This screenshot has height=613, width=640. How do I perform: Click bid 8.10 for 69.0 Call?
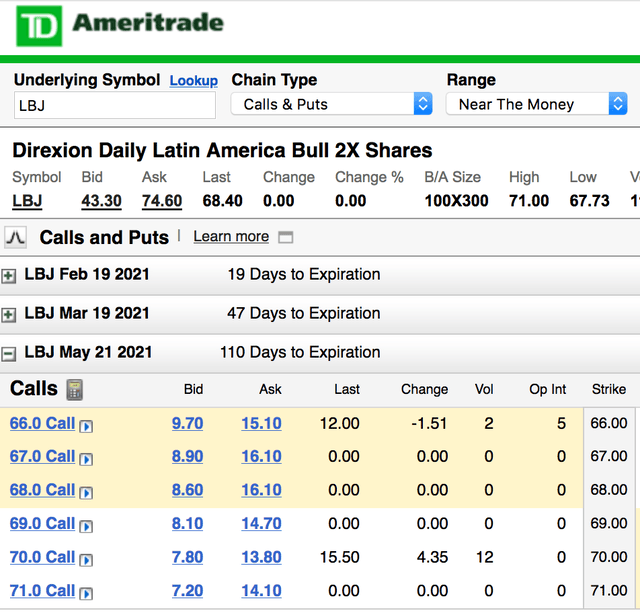point(187,523)
